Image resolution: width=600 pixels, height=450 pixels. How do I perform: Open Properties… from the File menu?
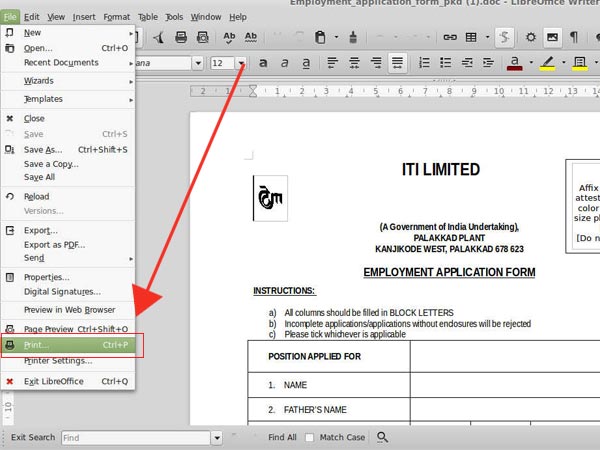pyautogui.click(x=68, y=277)
